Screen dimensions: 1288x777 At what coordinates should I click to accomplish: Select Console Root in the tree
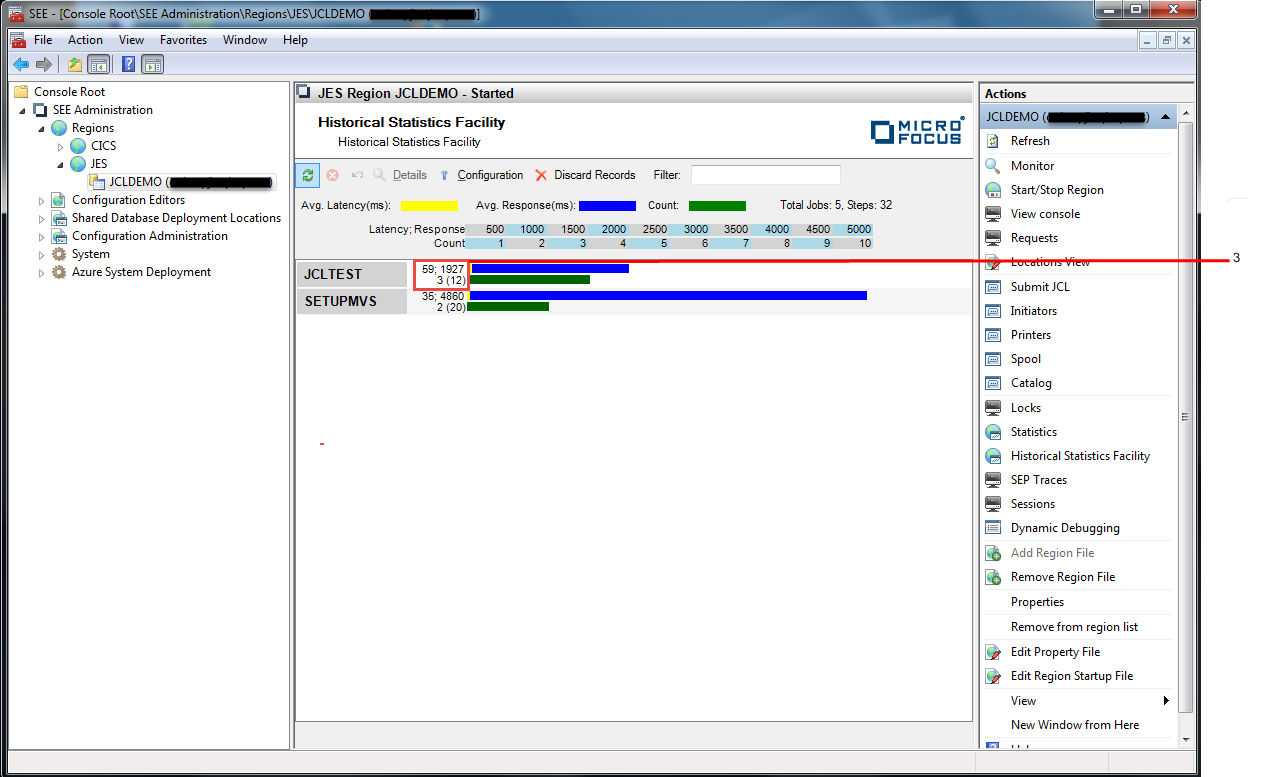69,92
